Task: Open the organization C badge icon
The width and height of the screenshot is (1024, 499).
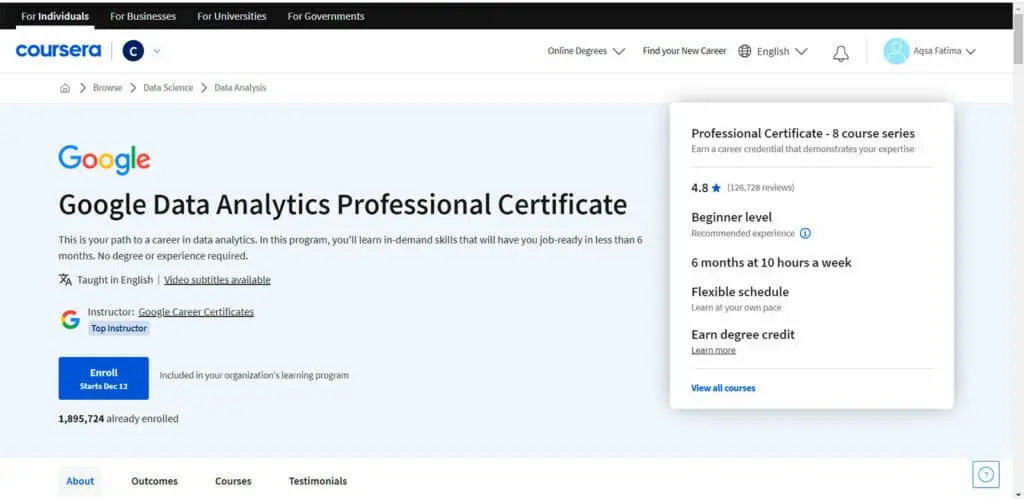Action: 133,51
